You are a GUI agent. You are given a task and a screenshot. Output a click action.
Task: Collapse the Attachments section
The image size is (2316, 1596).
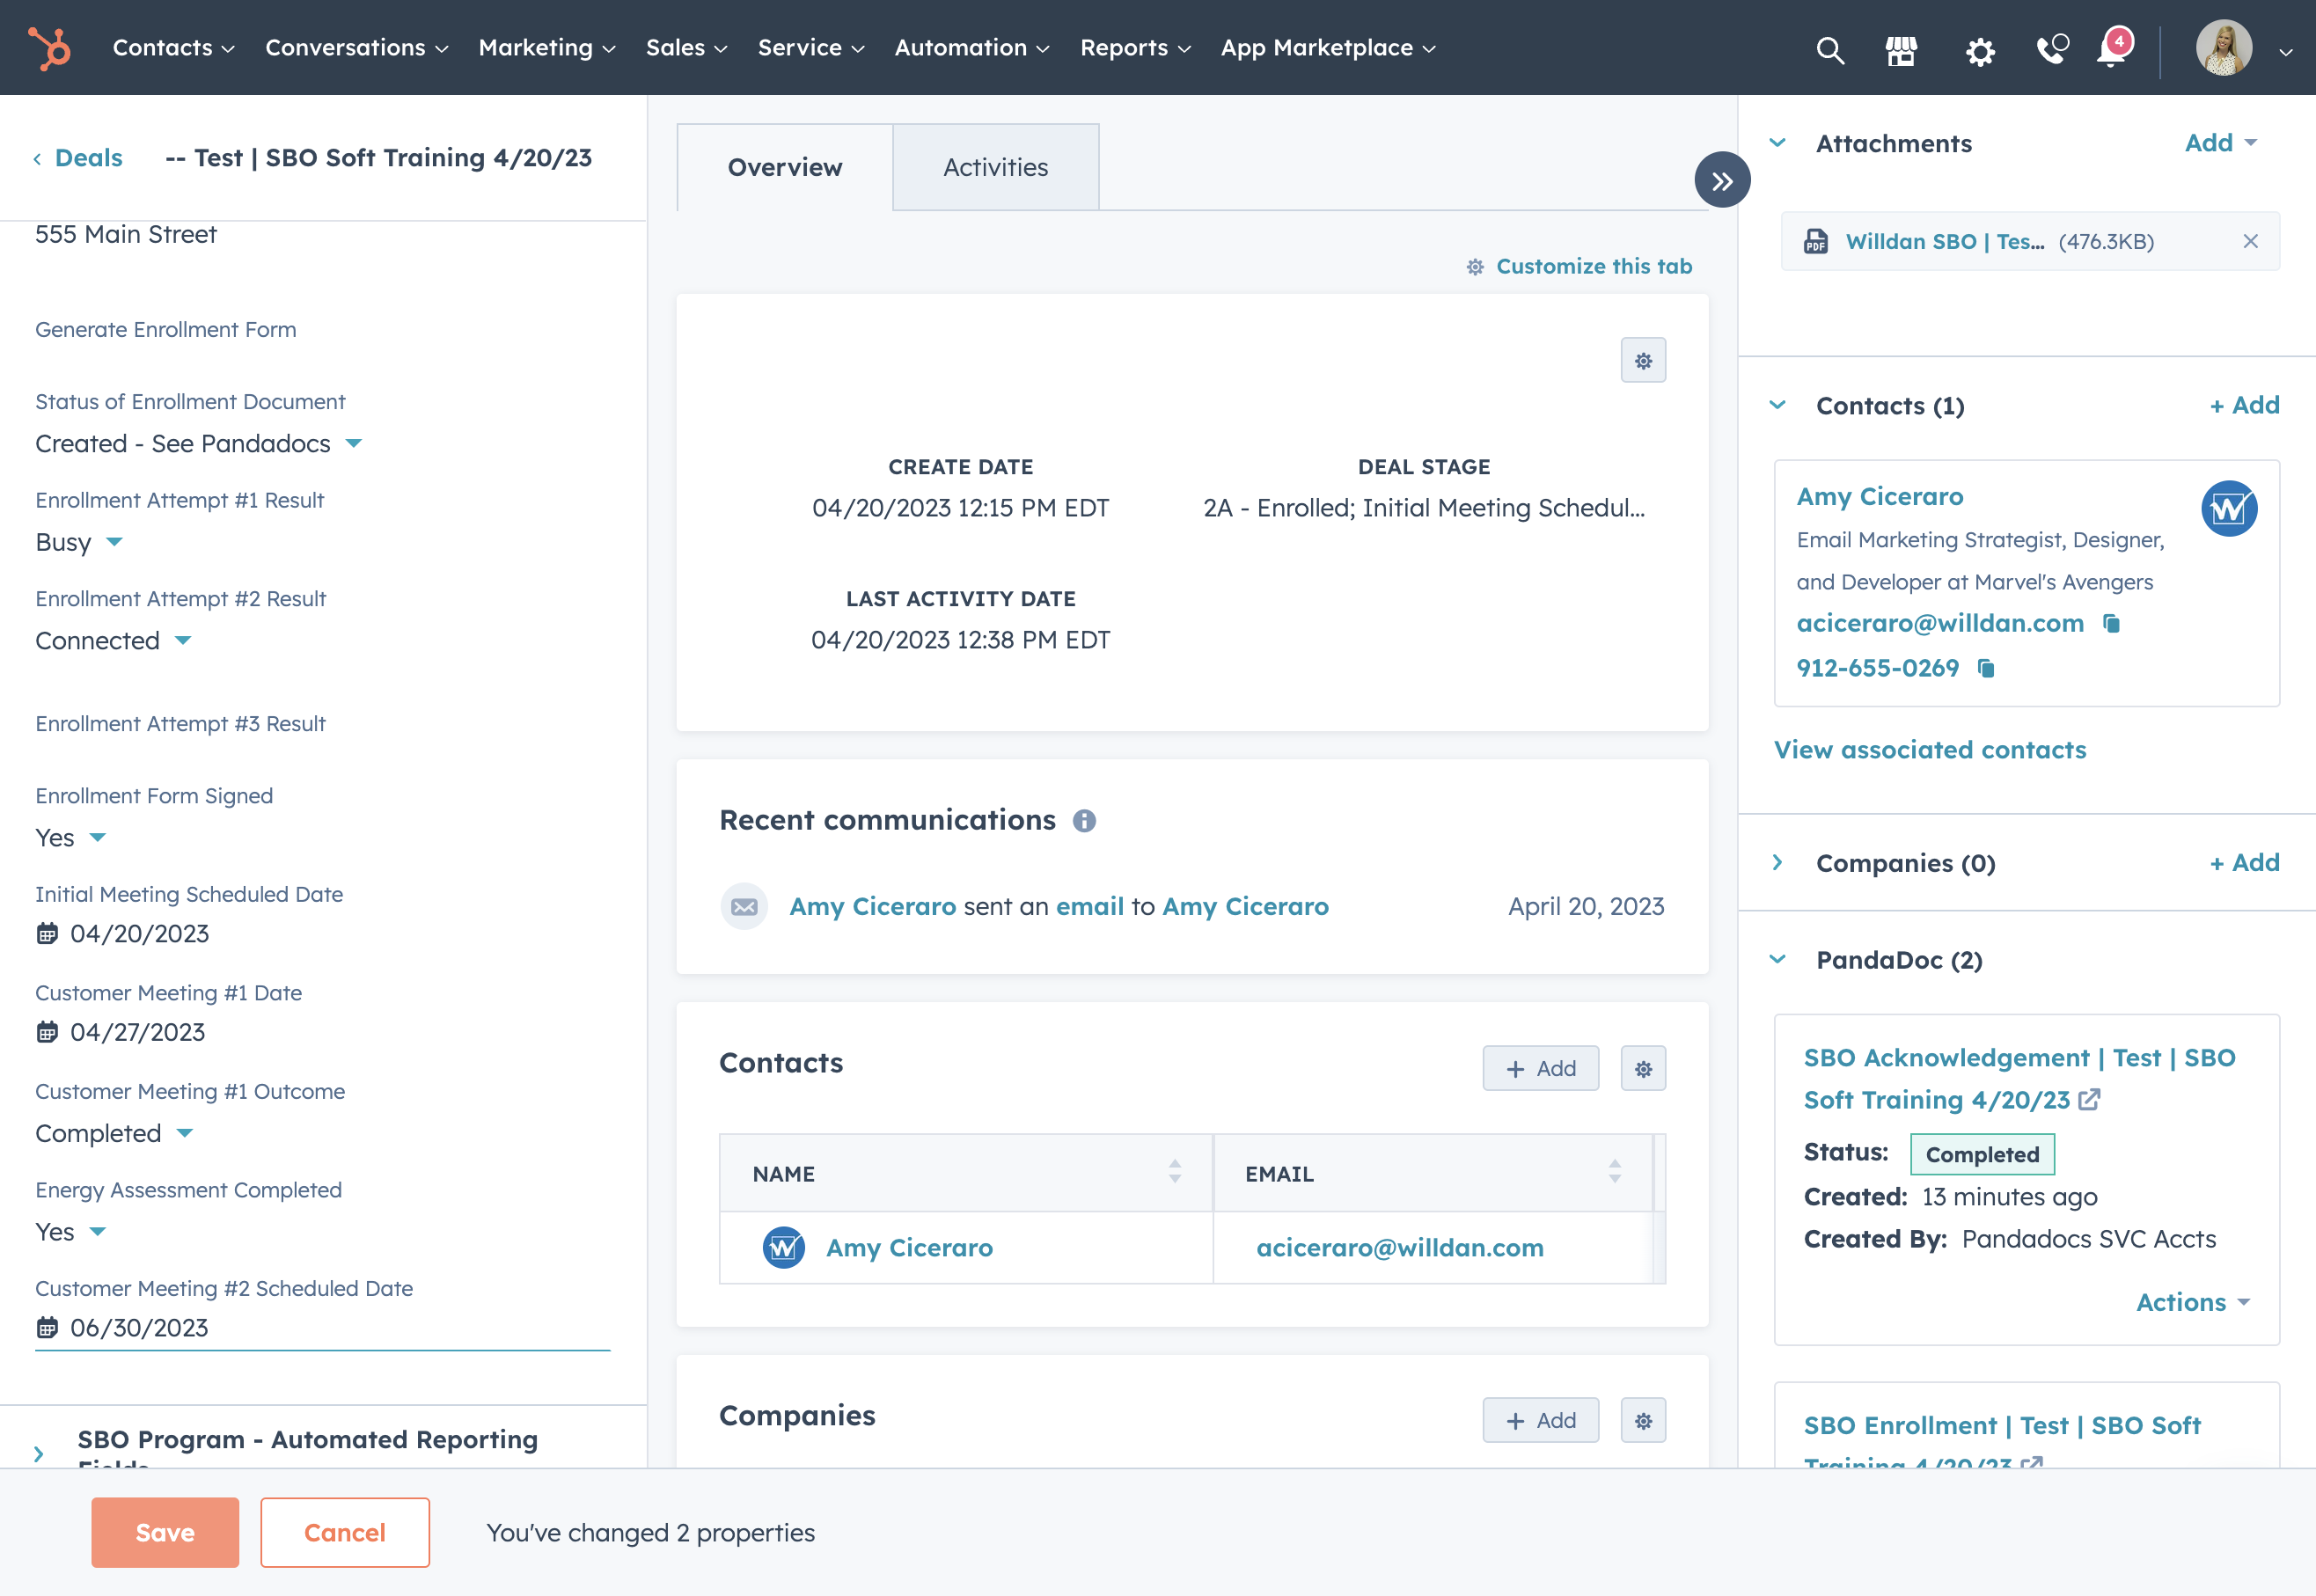(1777, 143)
